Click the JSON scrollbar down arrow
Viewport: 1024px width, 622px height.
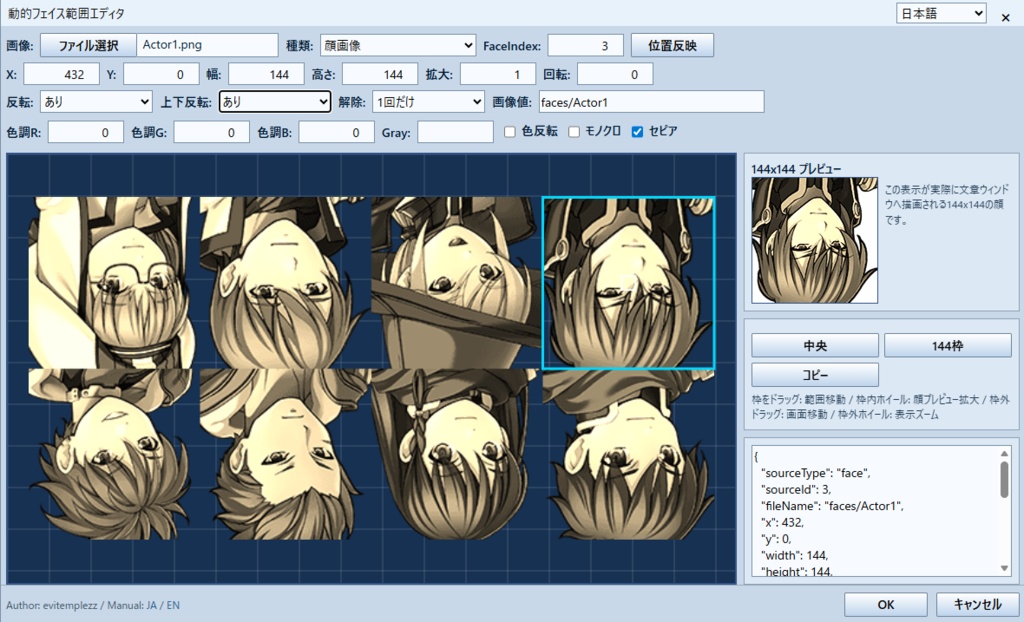(x=1004, y=568)
